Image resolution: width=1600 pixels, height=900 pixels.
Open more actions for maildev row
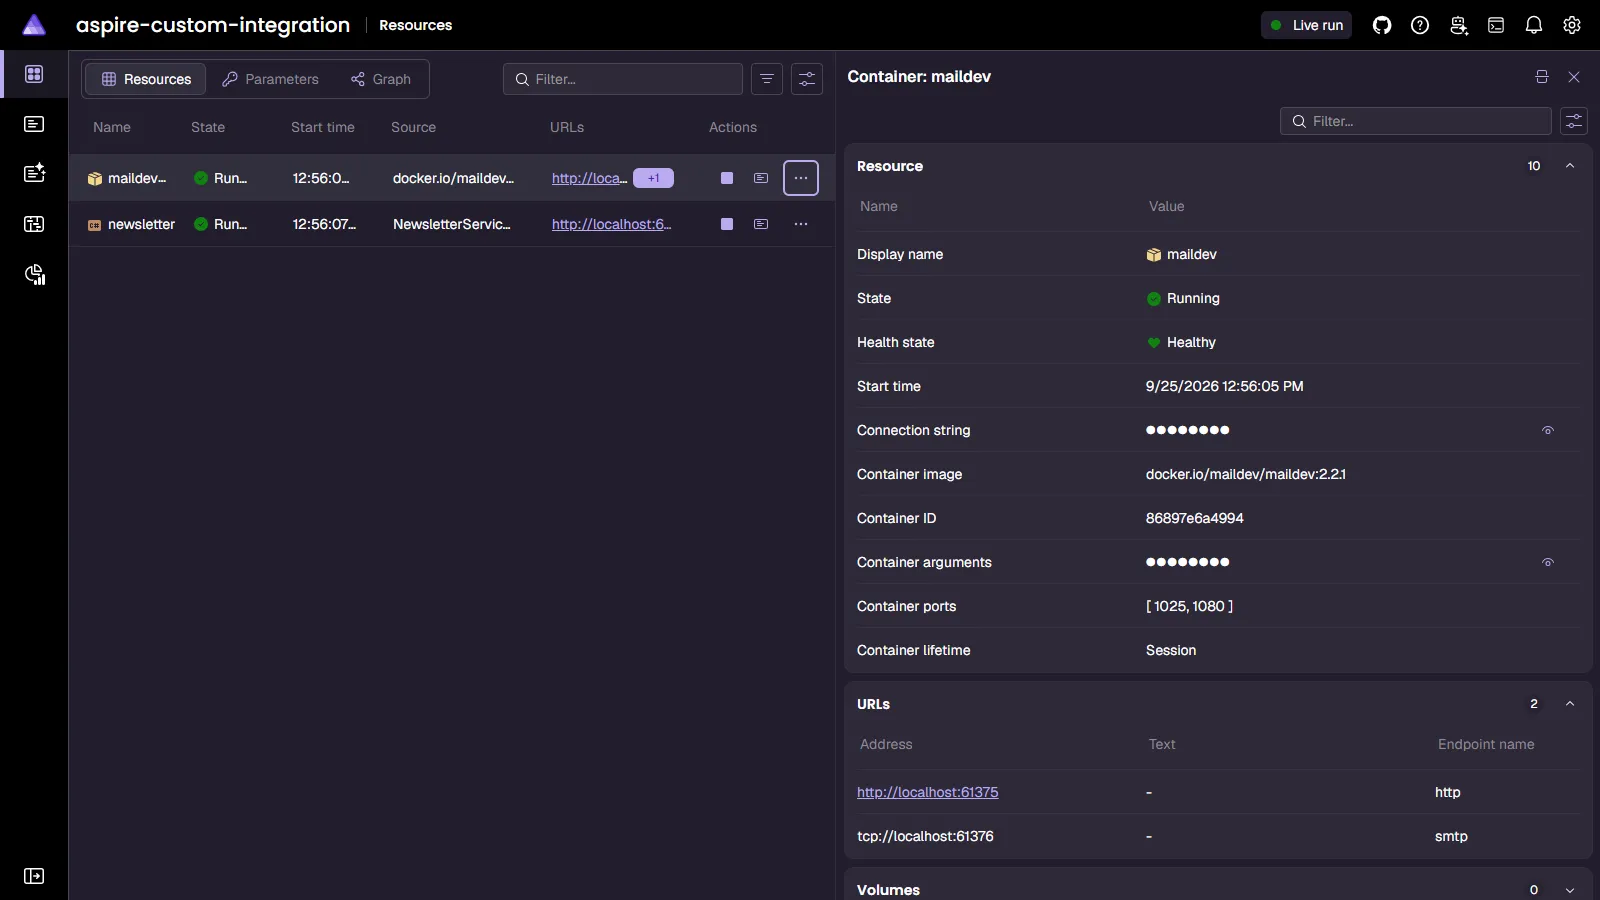click(x=801, y=178)
